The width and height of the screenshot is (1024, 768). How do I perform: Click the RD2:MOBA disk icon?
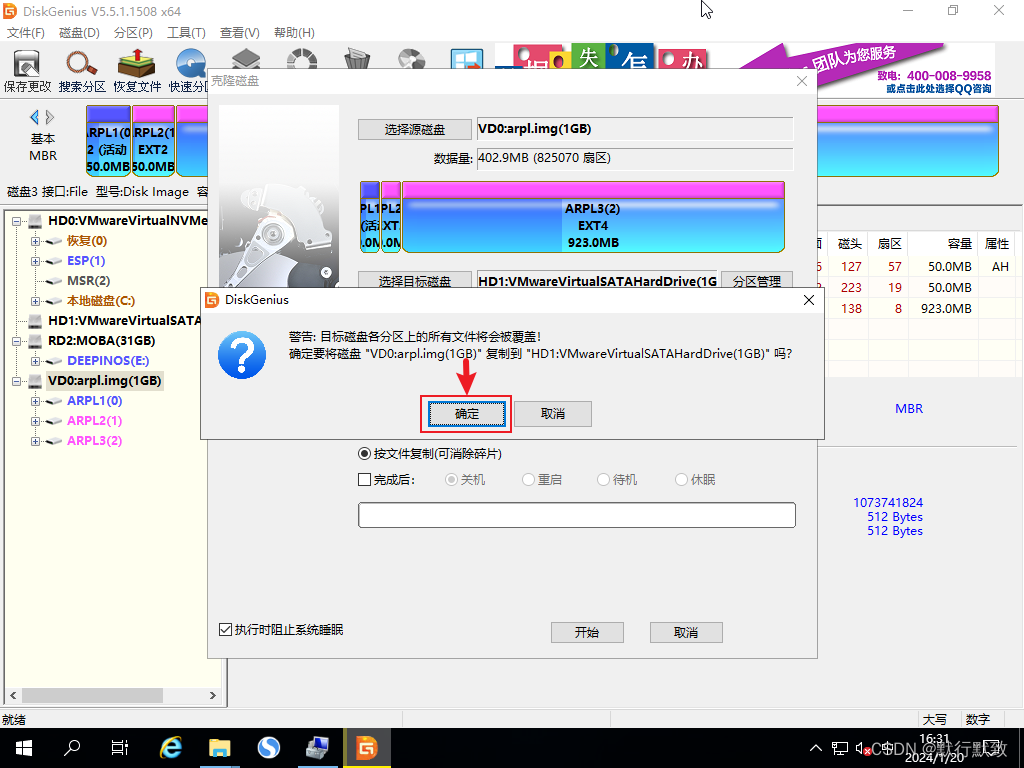35,342
